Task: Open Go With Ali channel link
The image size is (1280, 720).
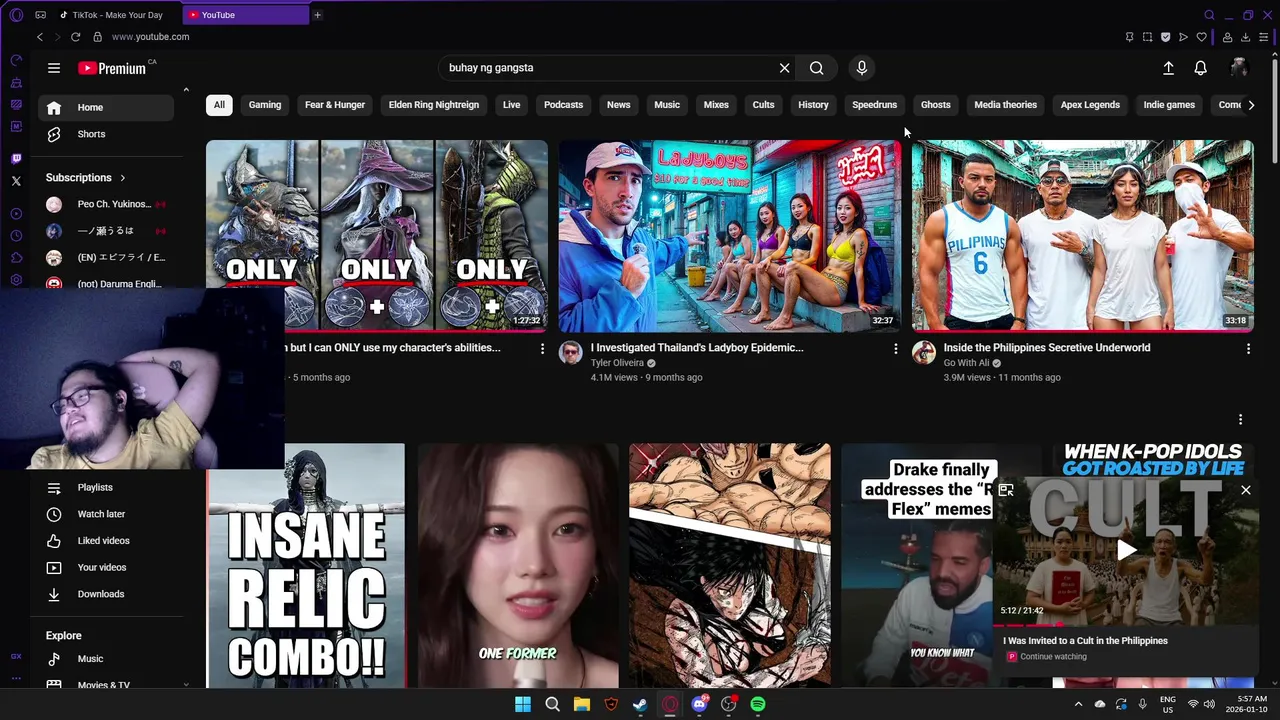Action: (x=966, y=363)
